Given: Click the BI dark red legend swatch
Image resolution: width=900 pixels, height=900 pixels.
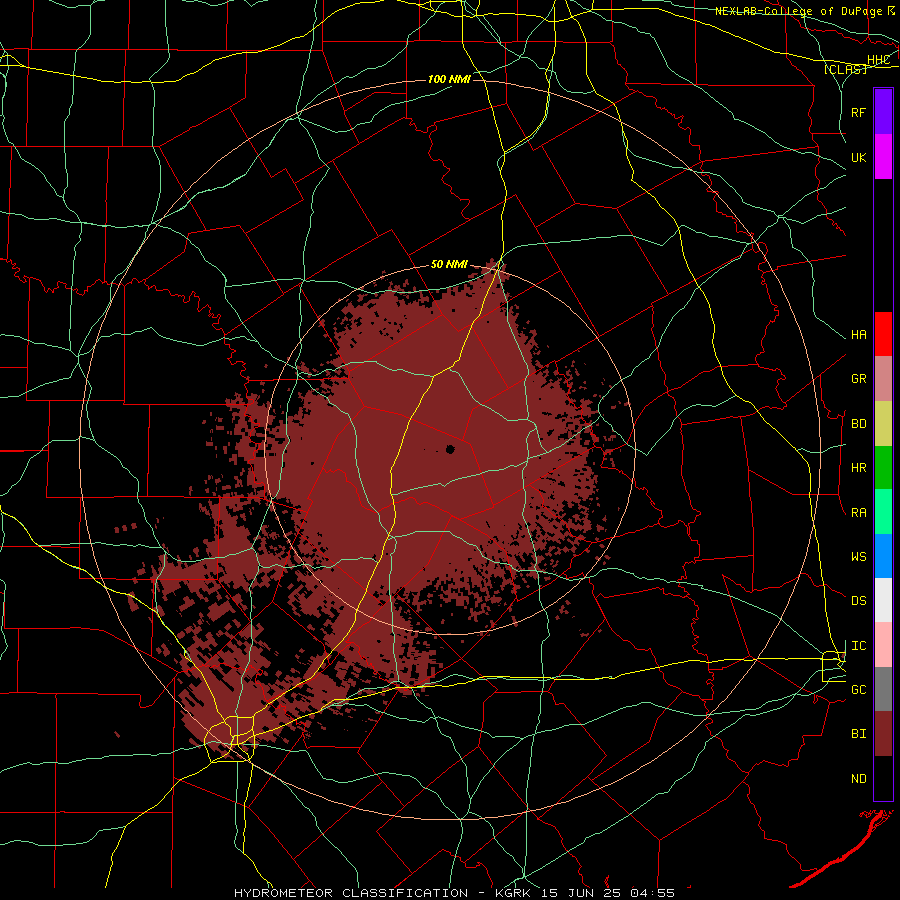Looking at the screenshot, I should click(x=883, y=734).
